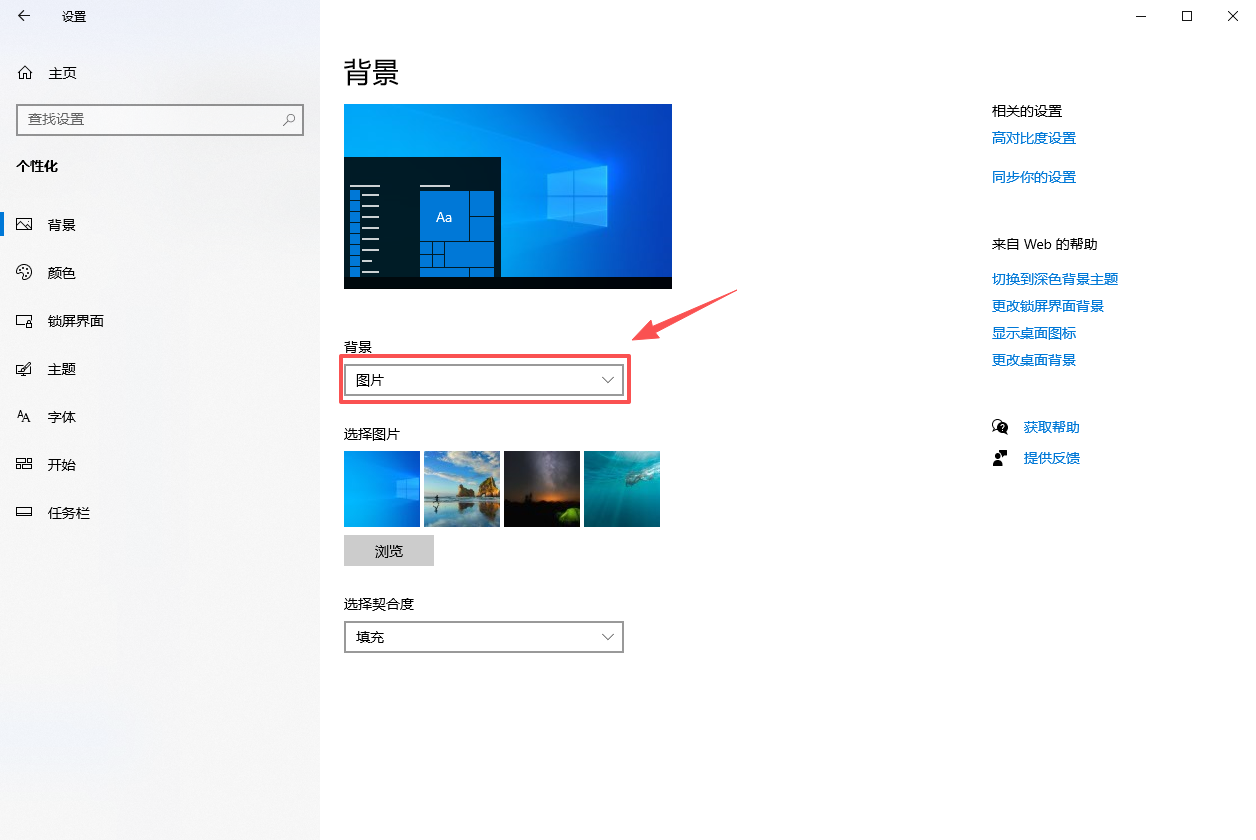Select the 主题 brush icon
The width and height of the screenshot is (1256, 840).
click(x=25, y=369)
